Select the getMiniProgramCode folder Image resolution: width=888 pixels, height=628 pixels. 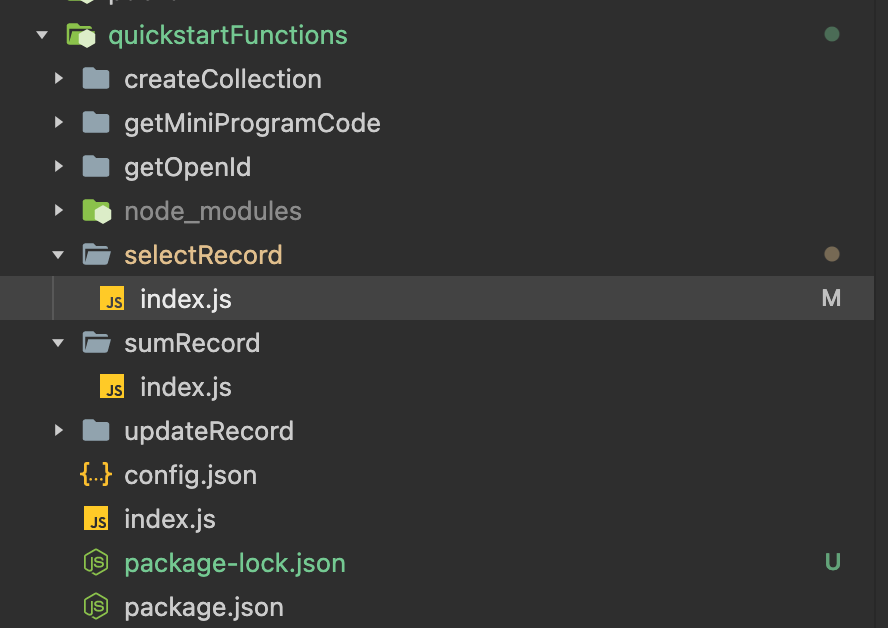252,123
